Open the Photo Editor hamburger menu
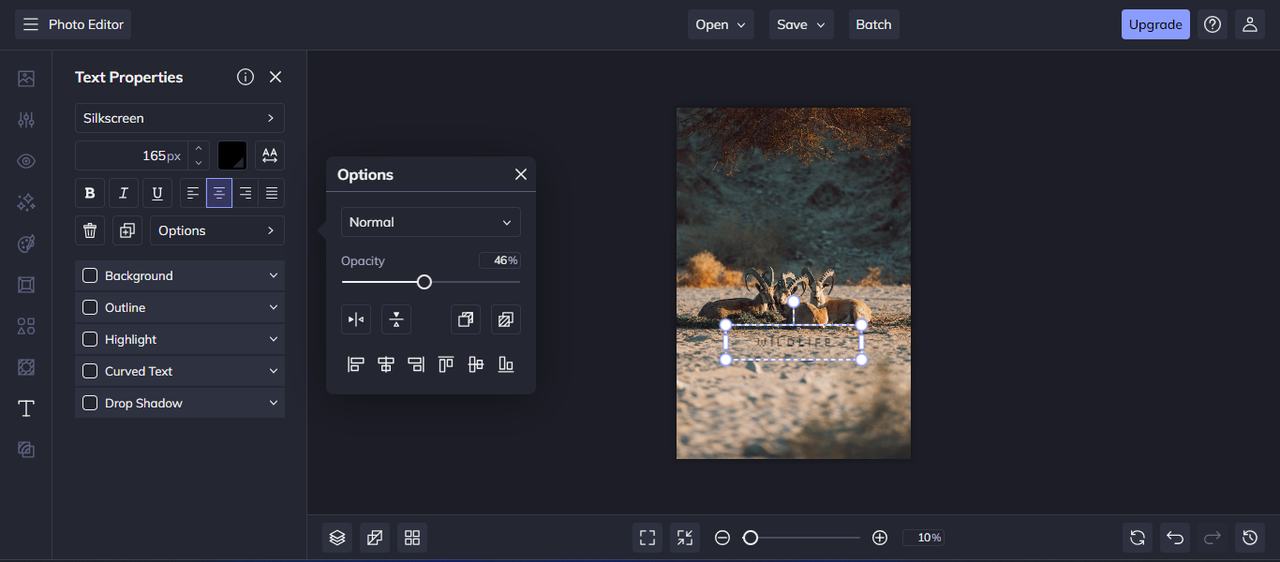The height and width of the screenshot is (562, 1280). point(73,25)
